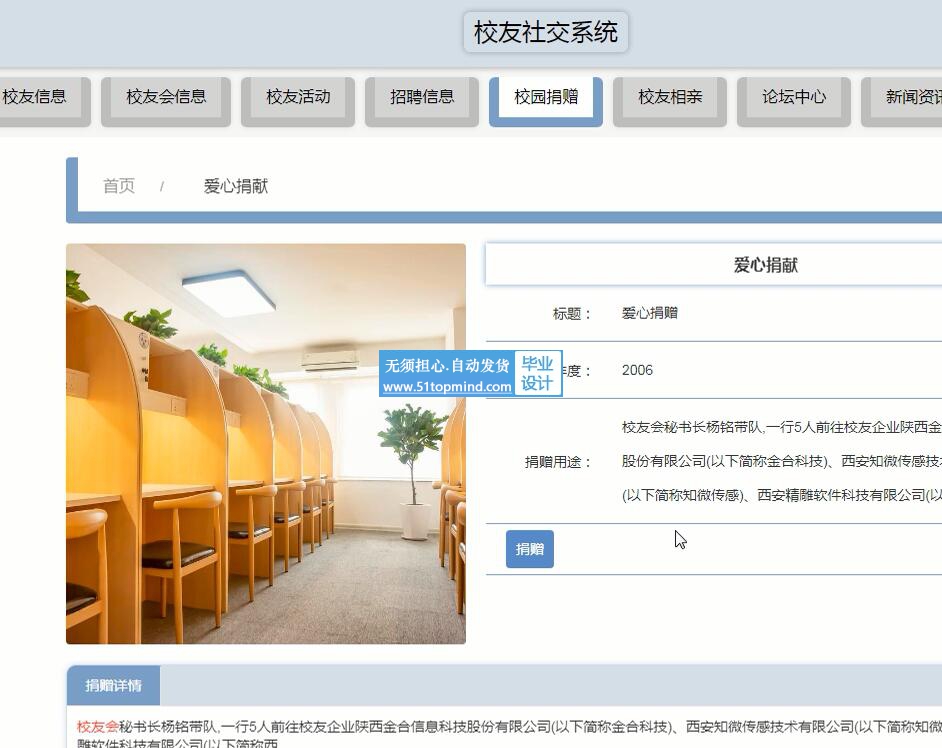The height and width of the screenshot is (748, 942).
Task: Select the title value 爱心捐赠
Action: pyautogui.click(x=649, y=313)
